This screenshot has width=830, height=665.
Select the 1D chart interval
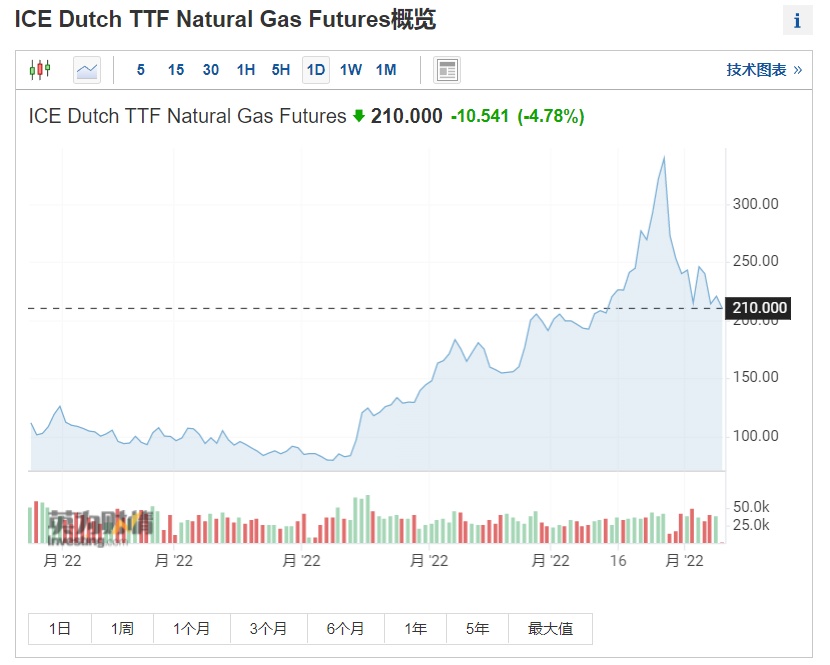316,70
